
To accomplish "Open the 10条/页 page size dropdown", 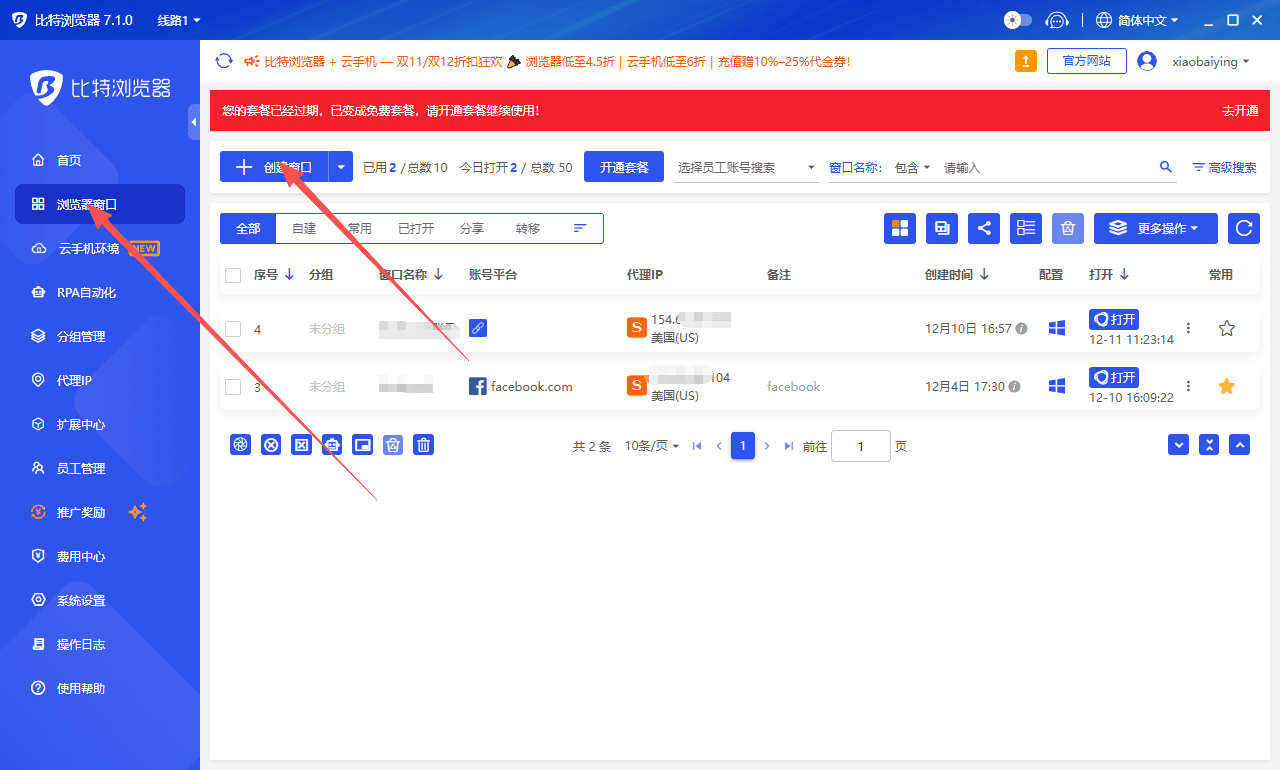I will (x=652, y=446).
